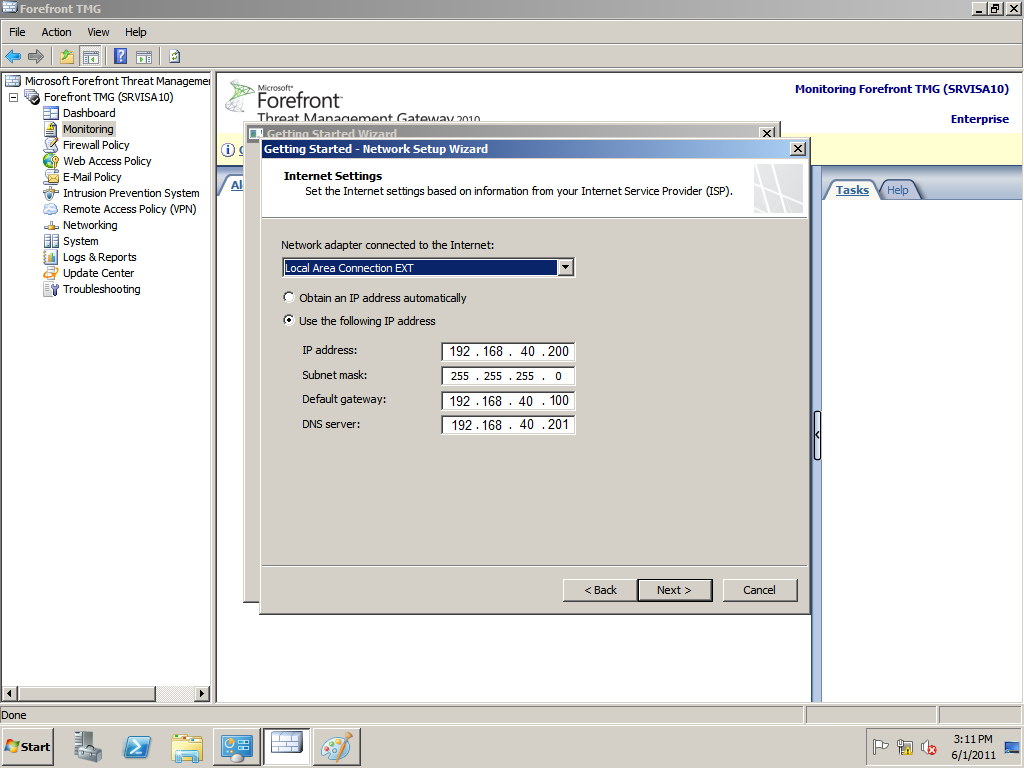The width and height of the screenshot is (1024, 768).
Task: Open the Update Center node icon
Action: click(51, 273)
